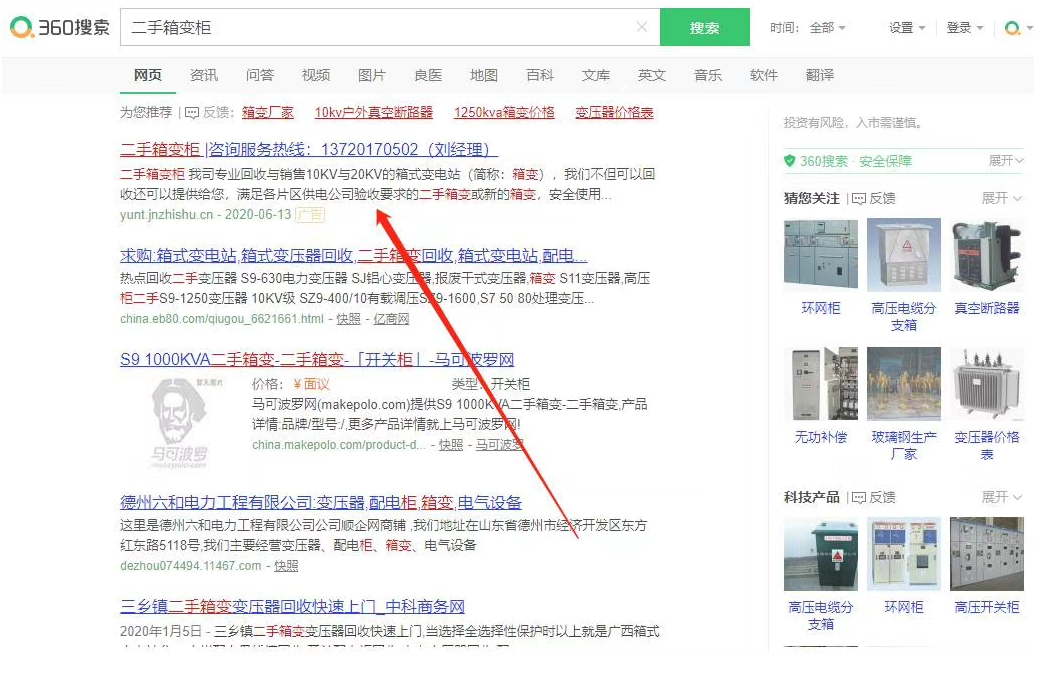Viewport: 1054px width, 677px height.
Task: Click the 马可波罗 thumbnail image
Action: pyautogui.click(x=179, y=423)
